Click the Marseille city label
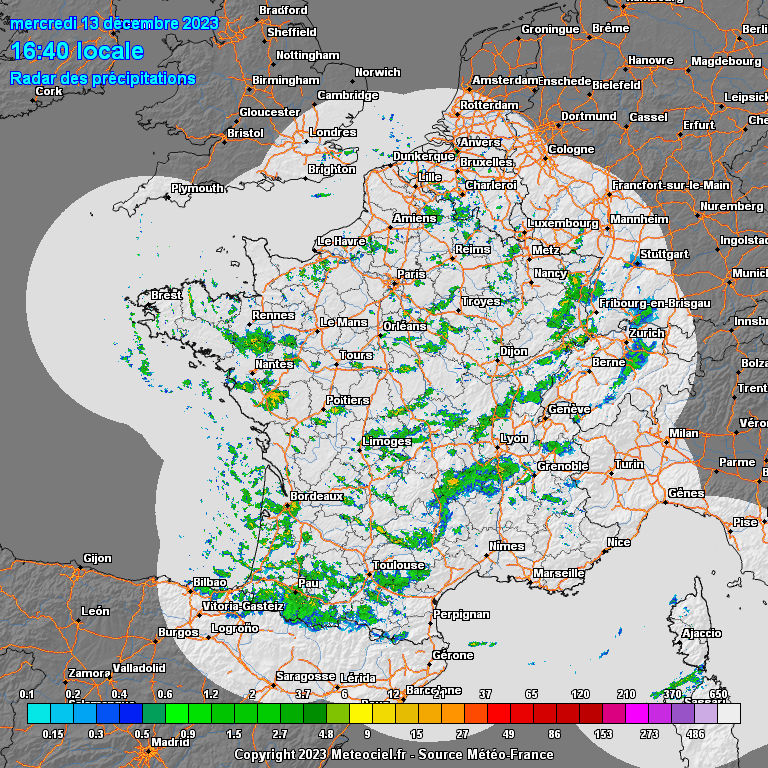 559,573
